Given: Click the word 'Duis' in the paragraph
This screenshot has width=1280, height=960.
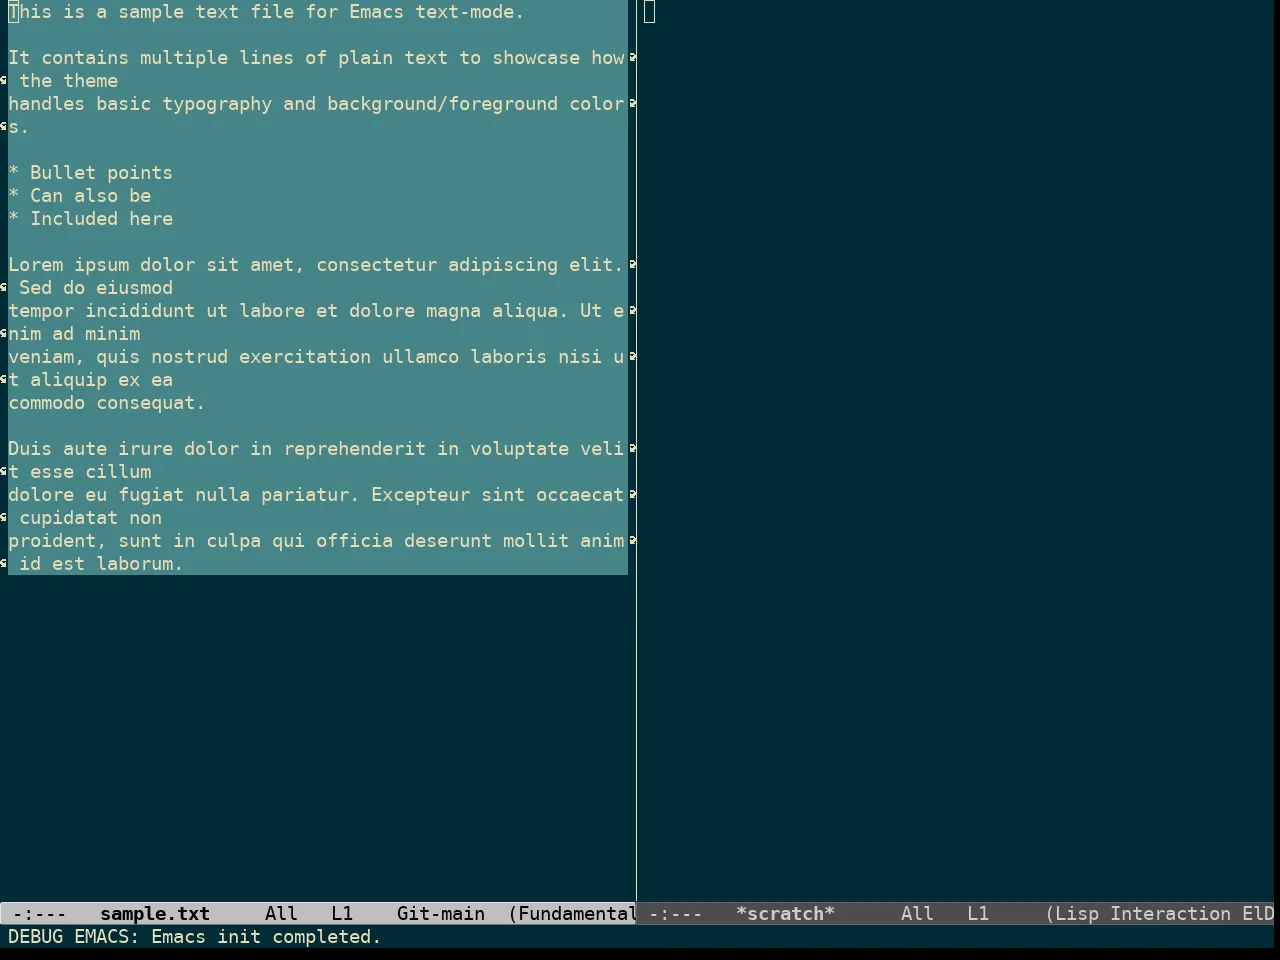Looking at the screenshot, I should [x=30, y=449].
